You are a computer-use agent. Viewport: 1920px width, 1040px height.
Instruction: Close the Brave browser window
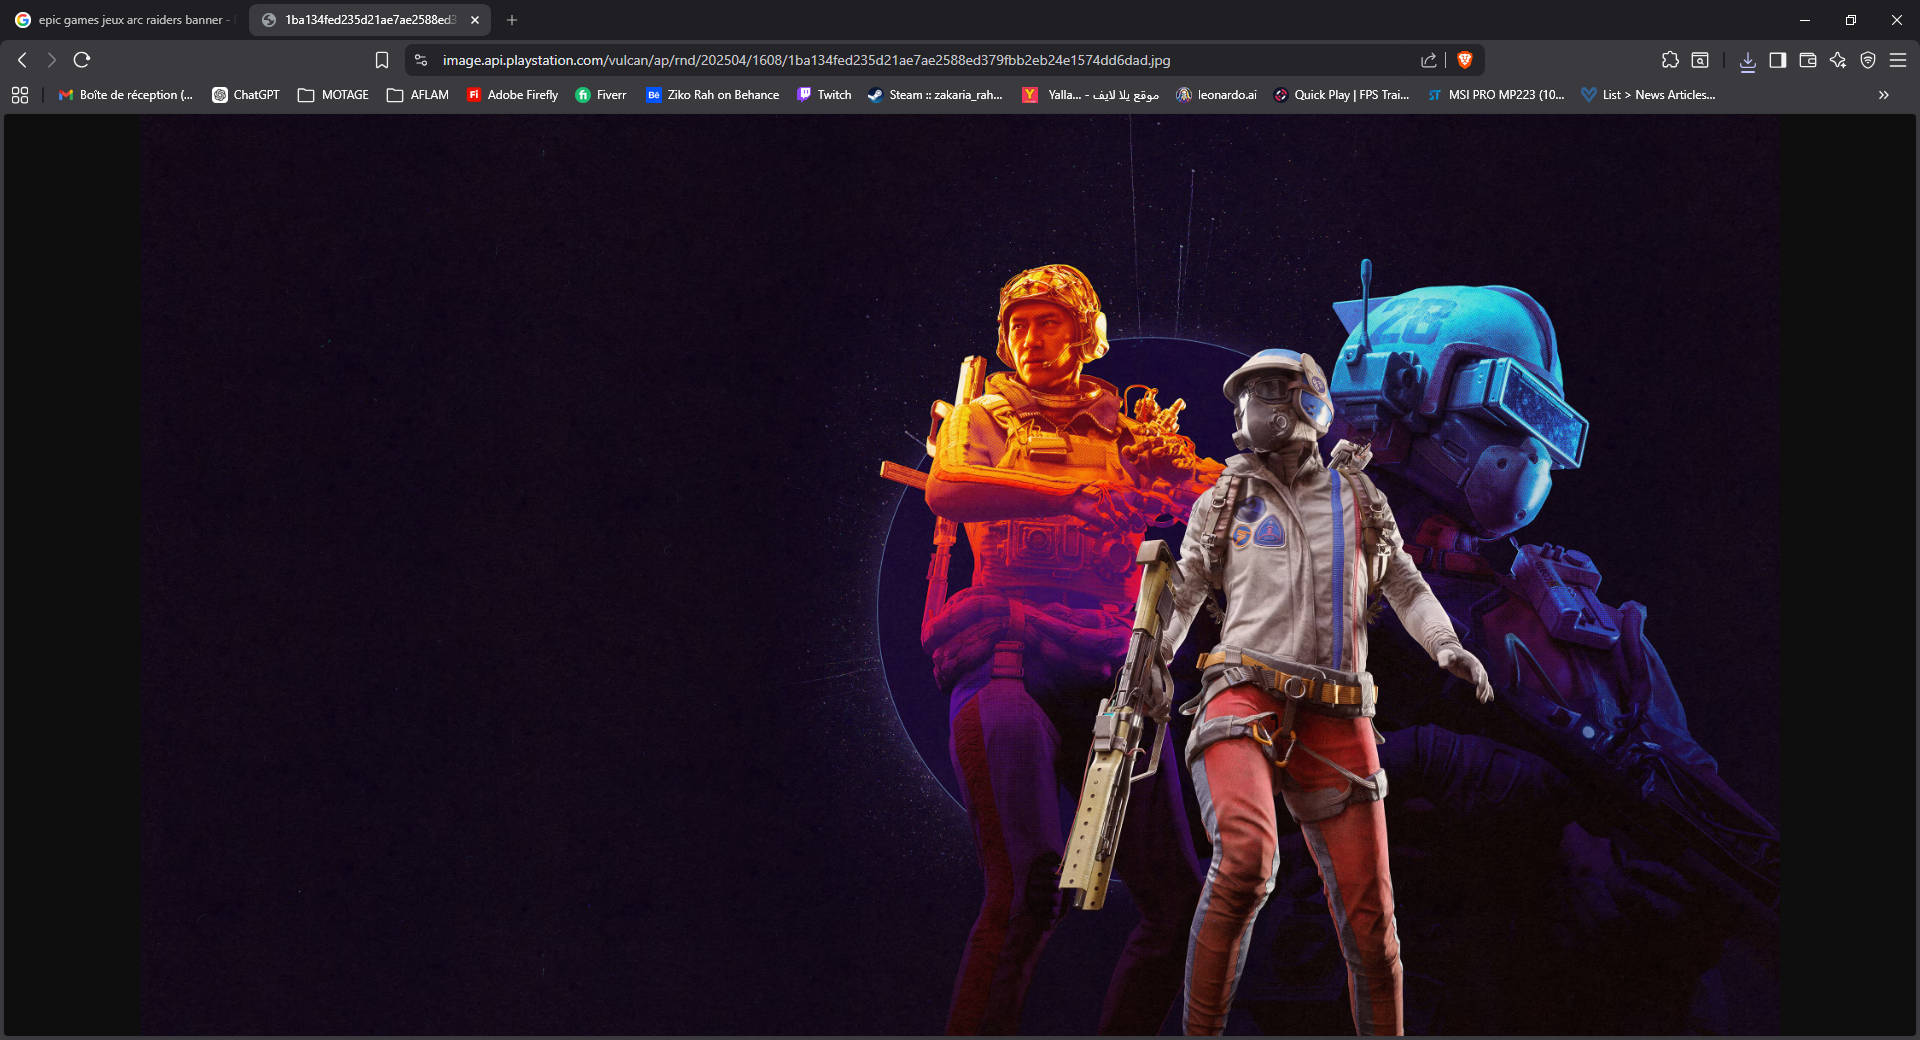1897,20
